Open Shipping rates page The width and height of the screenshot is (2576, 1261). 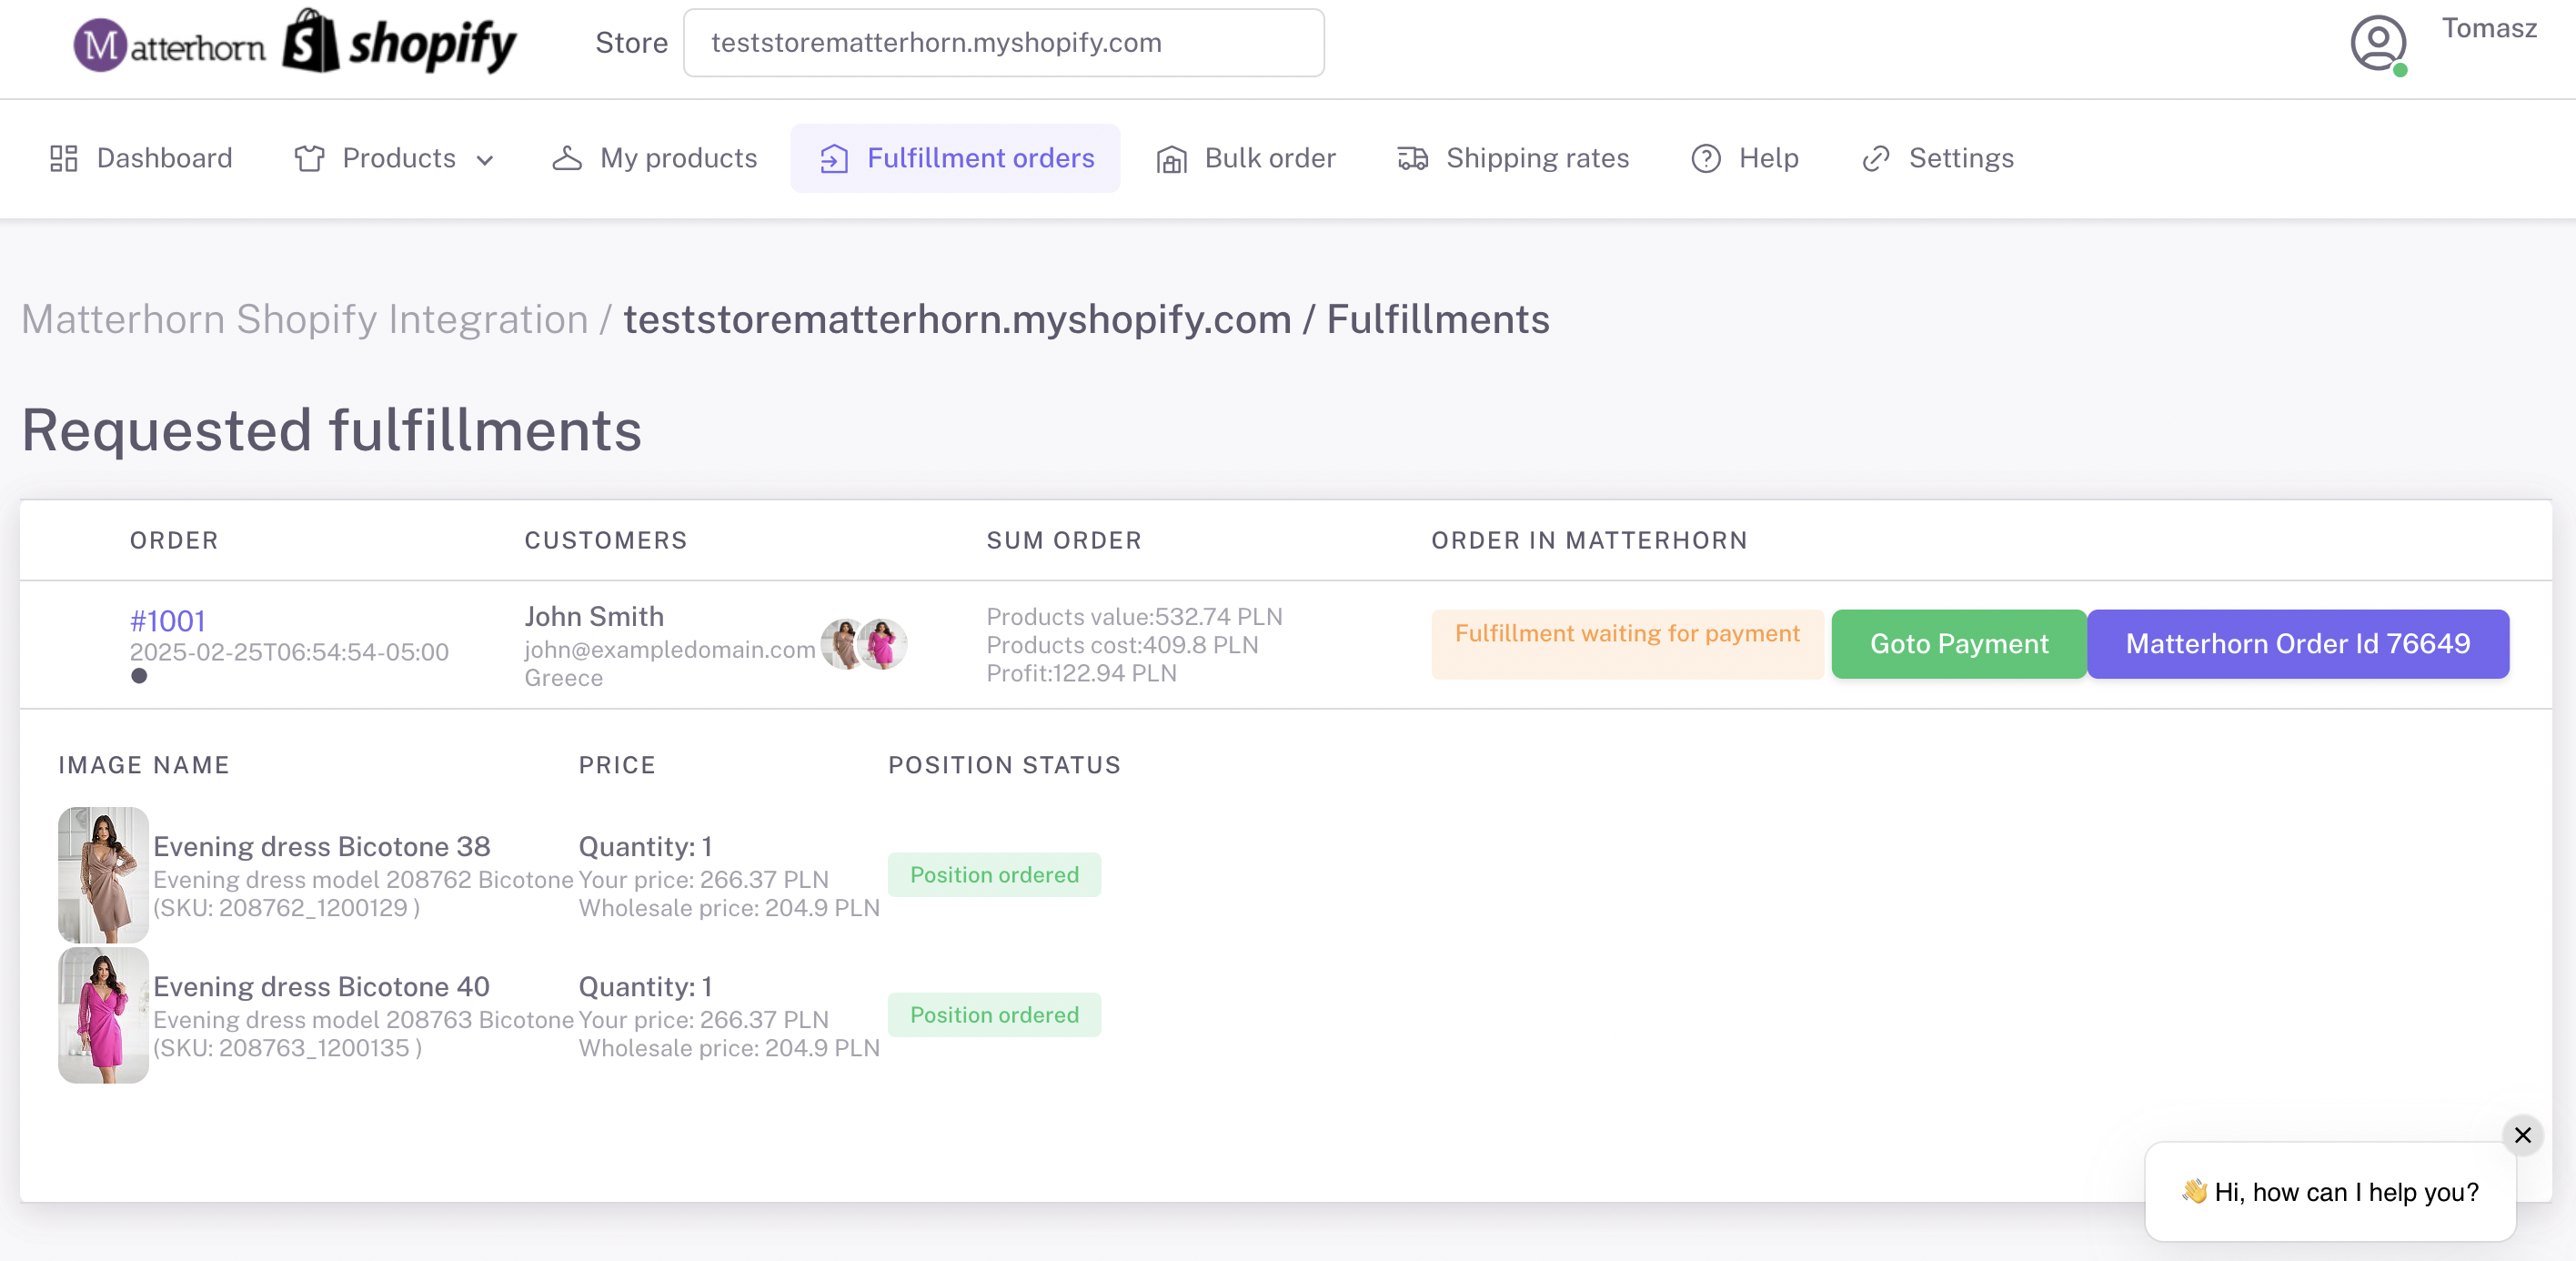point(1513,158)
